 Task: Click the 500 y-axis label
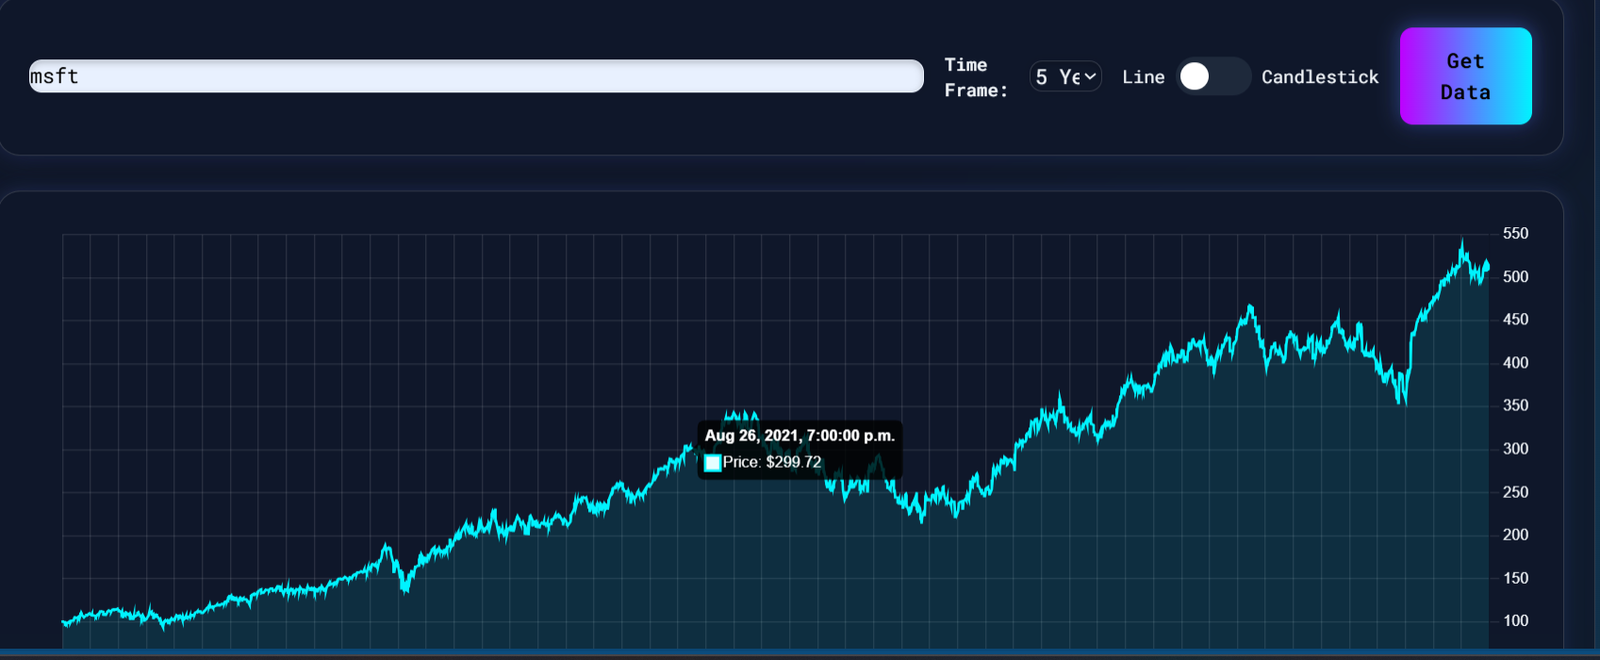pyautogui.click(x=1515, y=277)
